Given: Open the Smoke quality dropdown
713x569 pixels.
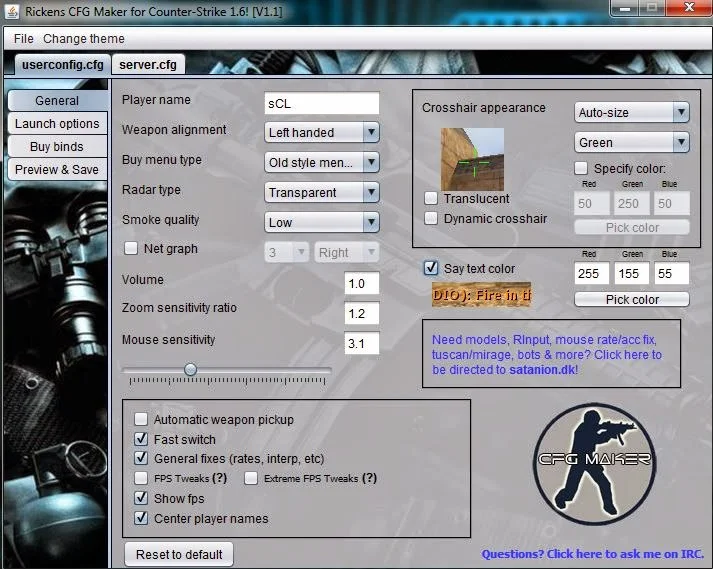Looking at the screenshot, I should click(321, 222).
